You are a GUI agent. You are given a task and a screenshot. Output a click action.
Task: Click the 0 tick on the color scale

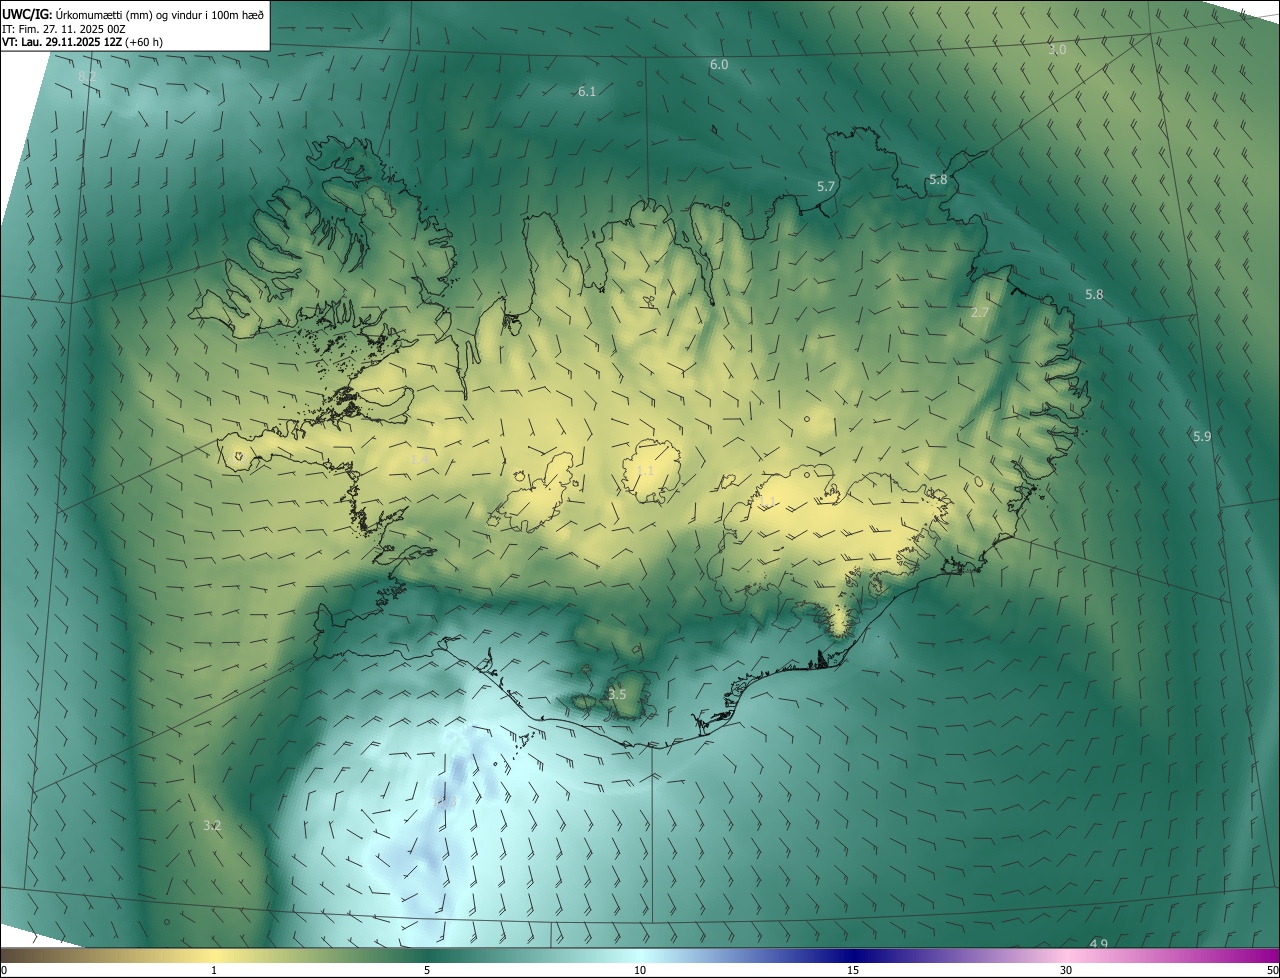4,970
